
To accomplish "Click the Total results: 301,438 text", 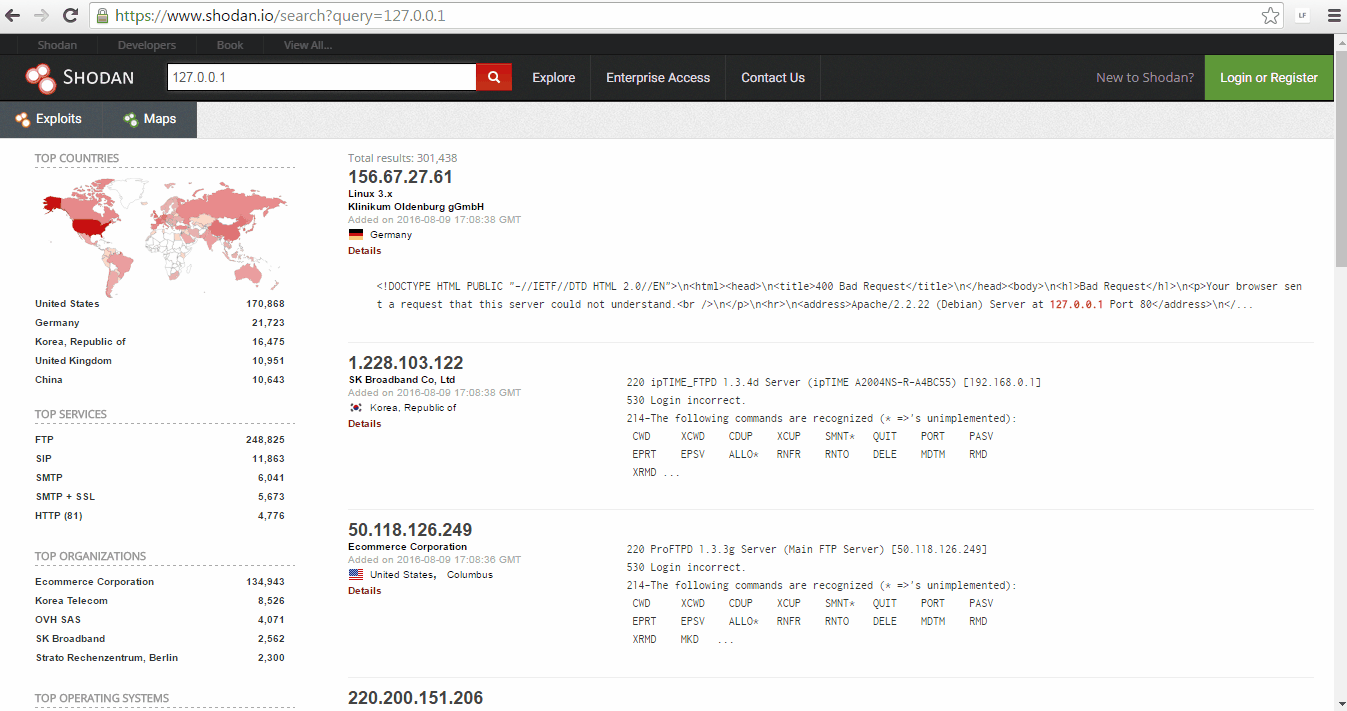I will tap(403, 158).
